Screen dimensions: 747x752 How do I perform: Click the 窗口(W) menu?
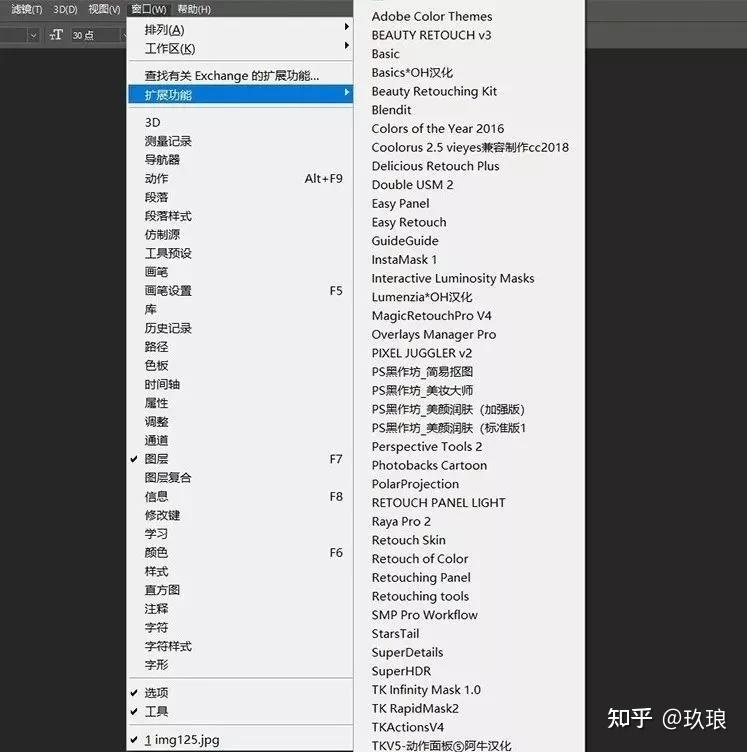(149, 9)
